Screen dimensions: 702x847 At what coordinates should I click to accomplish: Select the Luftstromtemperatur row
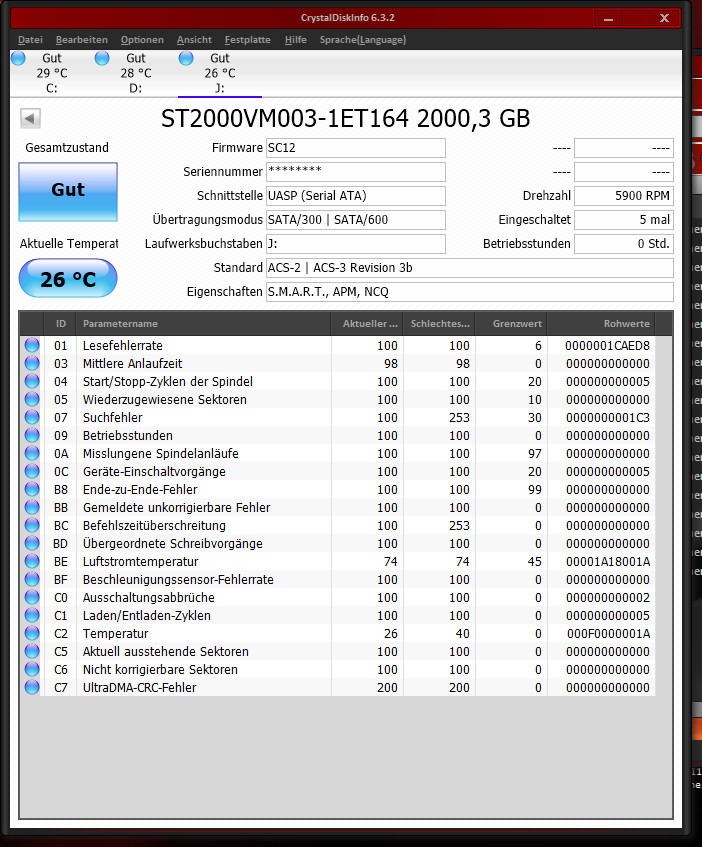pyautogui.click(x=338, y=561)
